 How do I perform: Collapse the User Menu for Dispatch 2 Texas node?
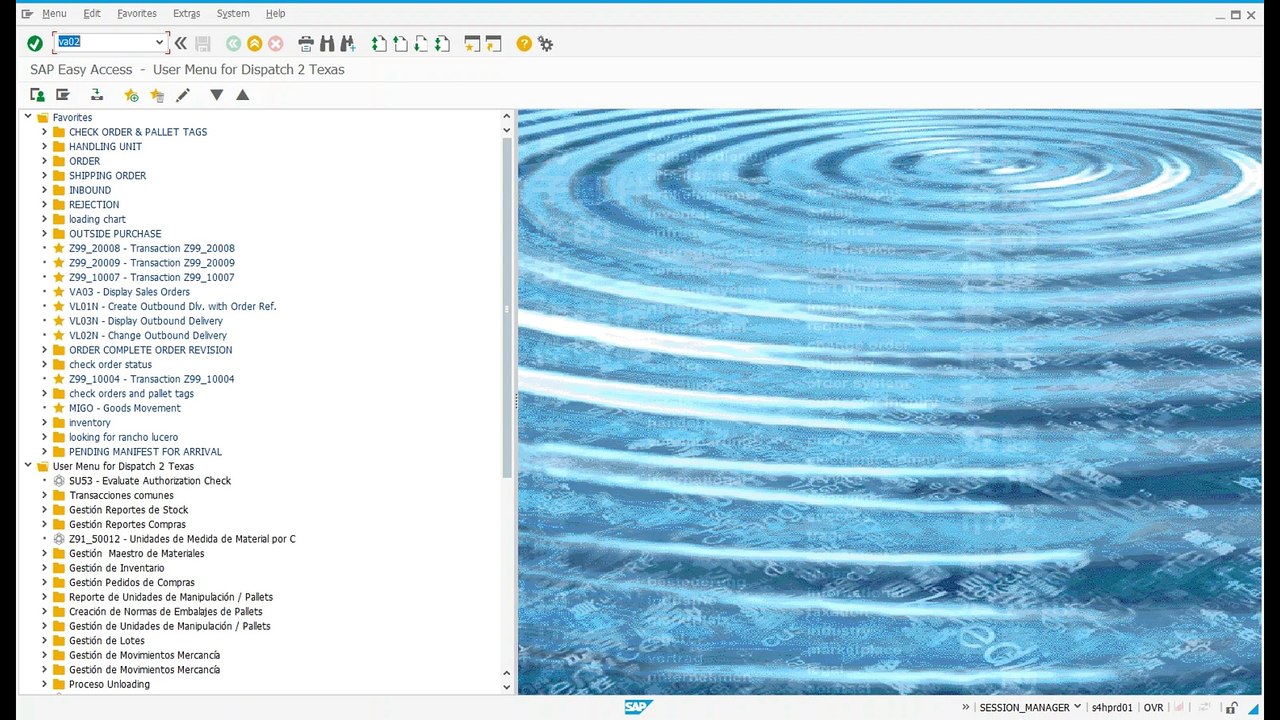[28, 466]
